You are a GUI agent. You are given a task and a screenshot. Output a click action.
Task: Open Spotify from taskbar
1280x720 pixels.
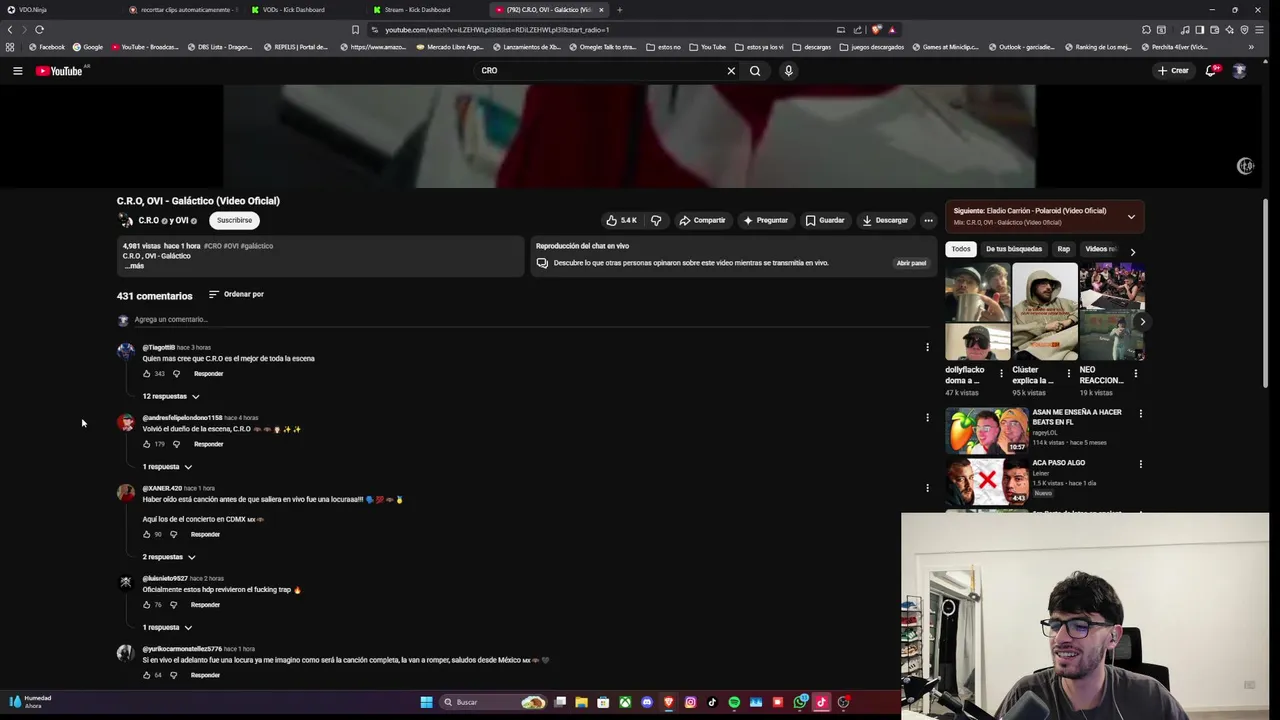click(x=734, y=702)
